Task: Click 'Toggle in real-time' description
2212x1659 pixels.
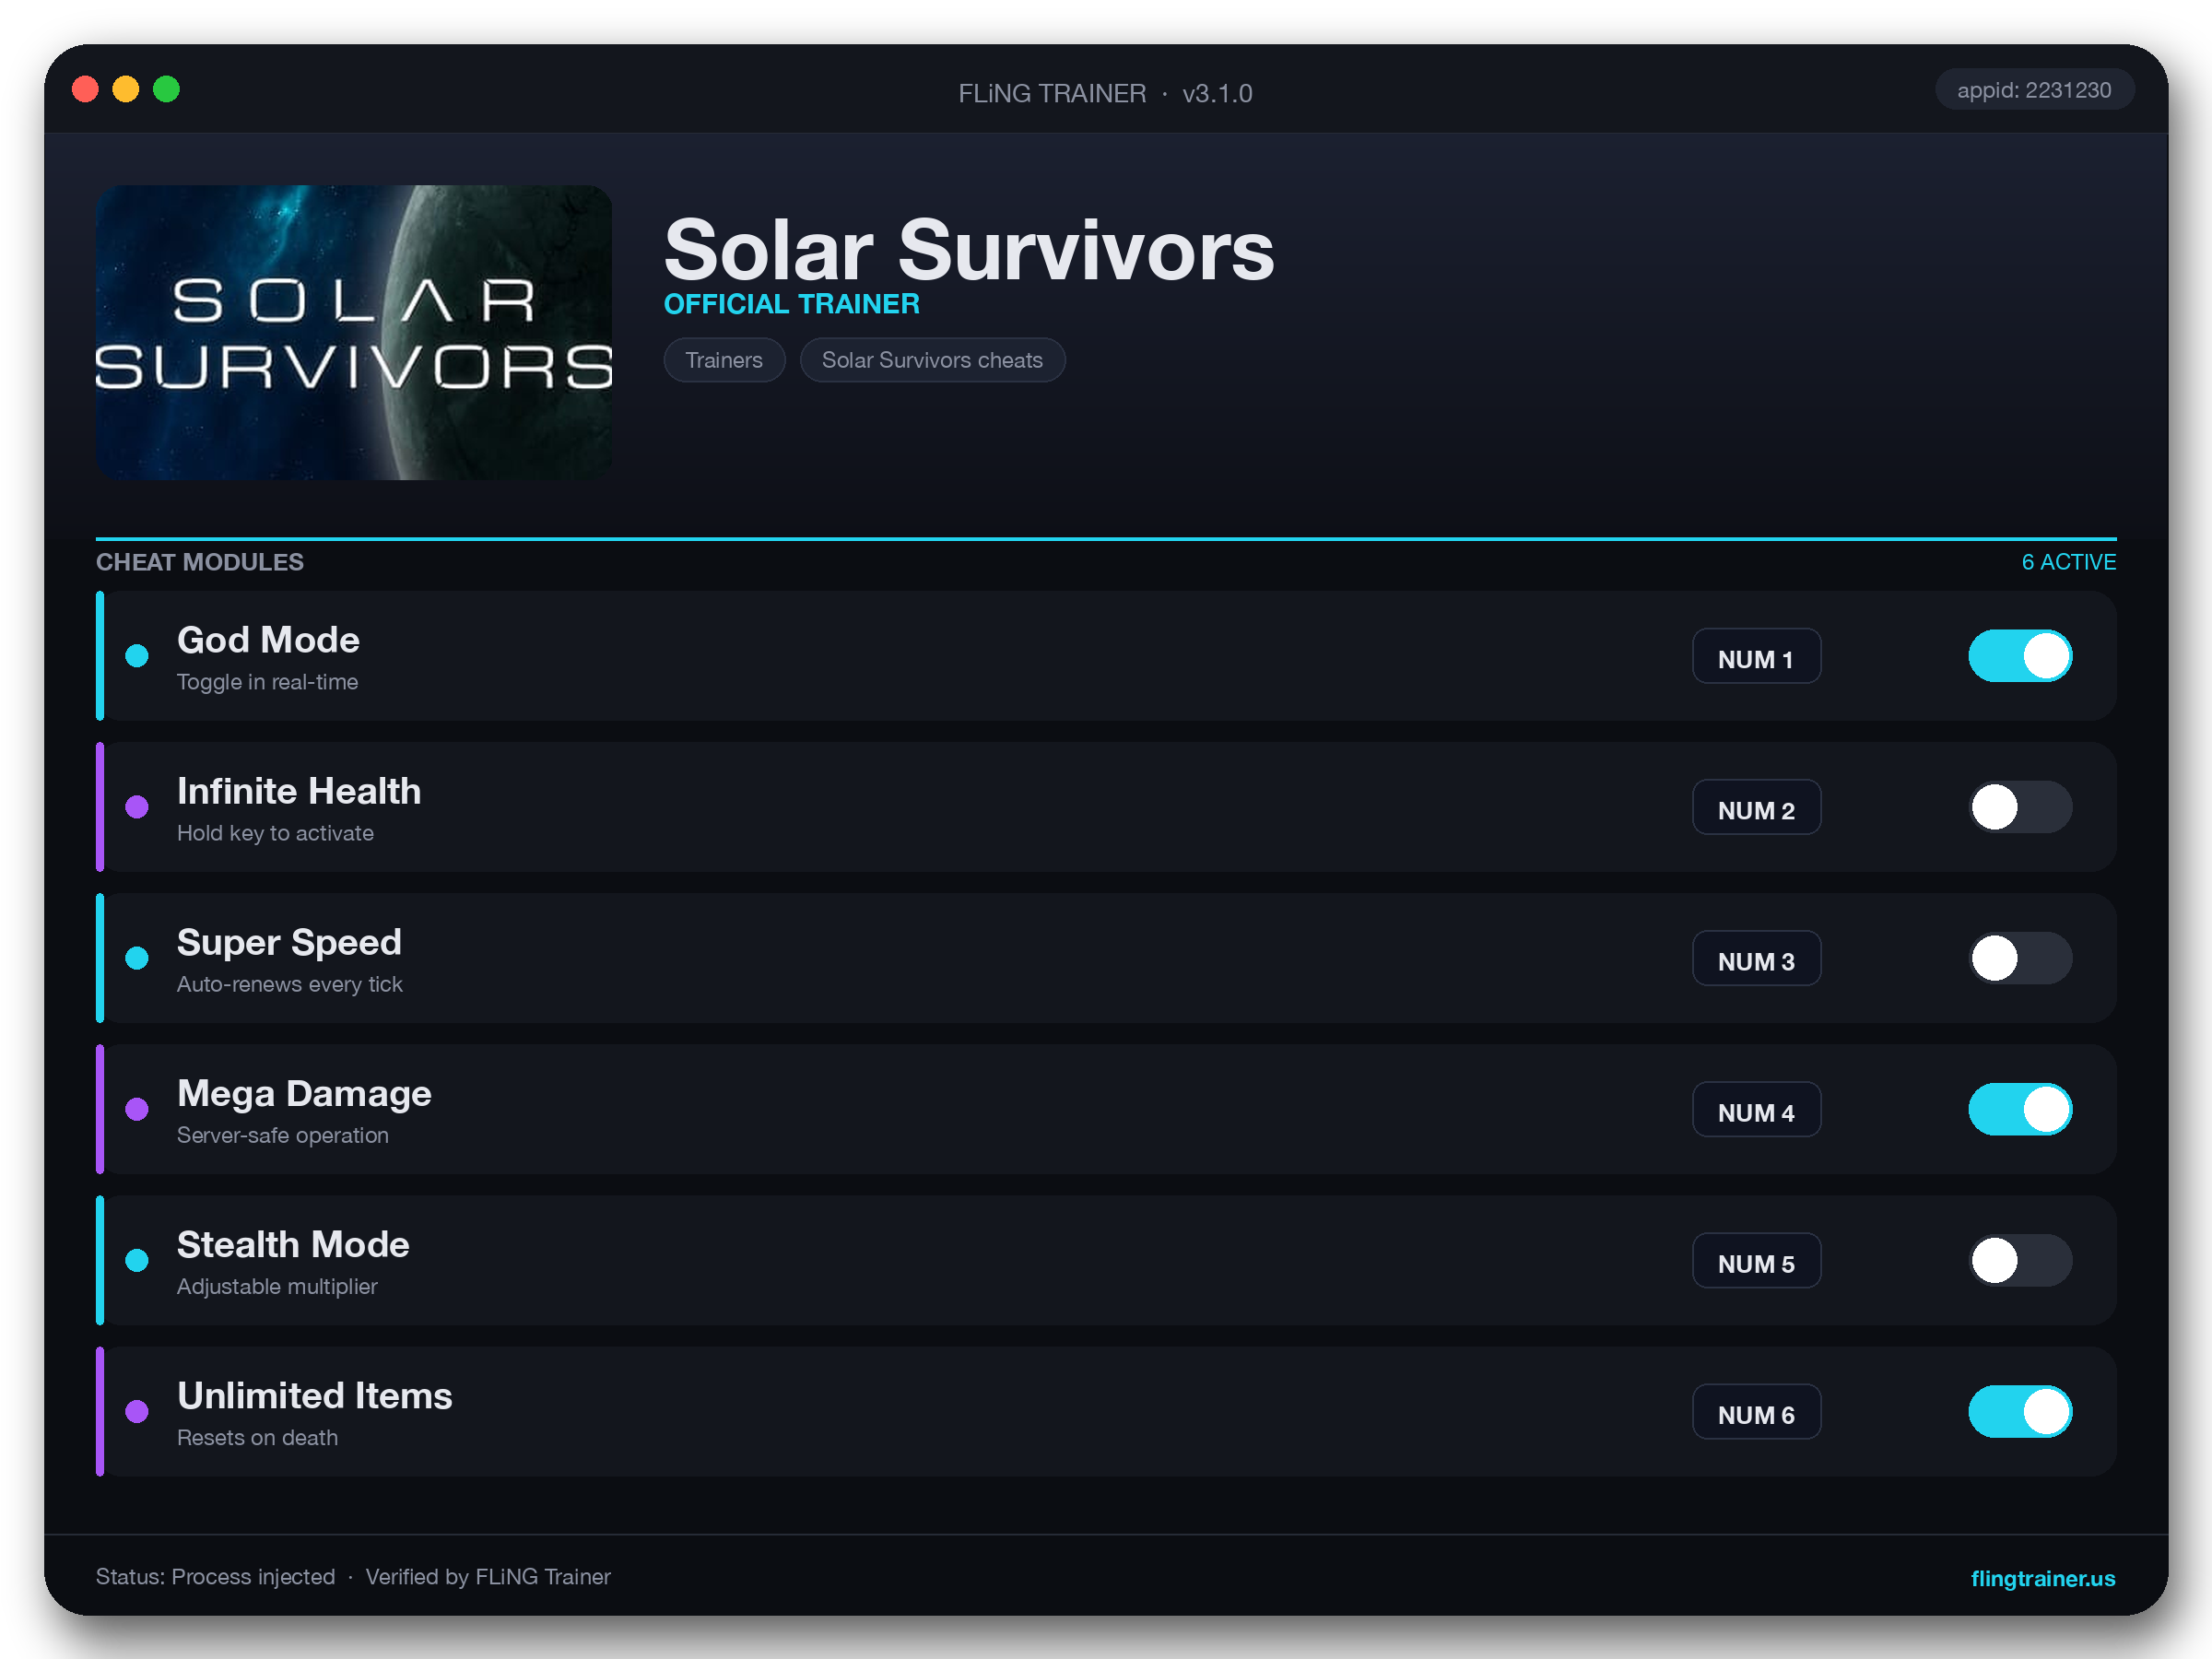Action: point(267,682)
